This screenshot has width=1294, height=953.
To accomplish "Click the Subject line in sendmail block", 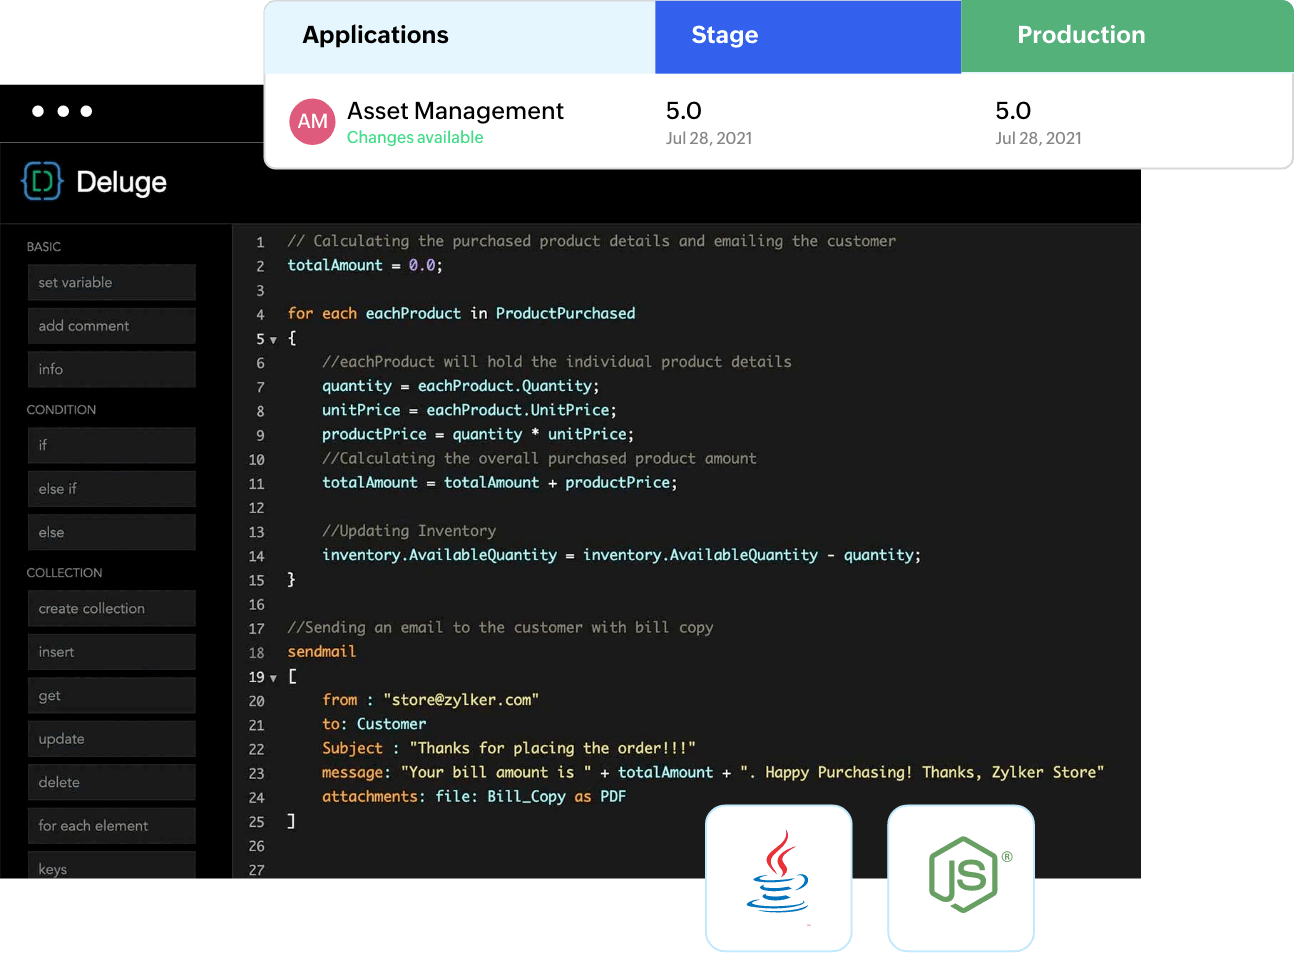I will click(509, 748).
